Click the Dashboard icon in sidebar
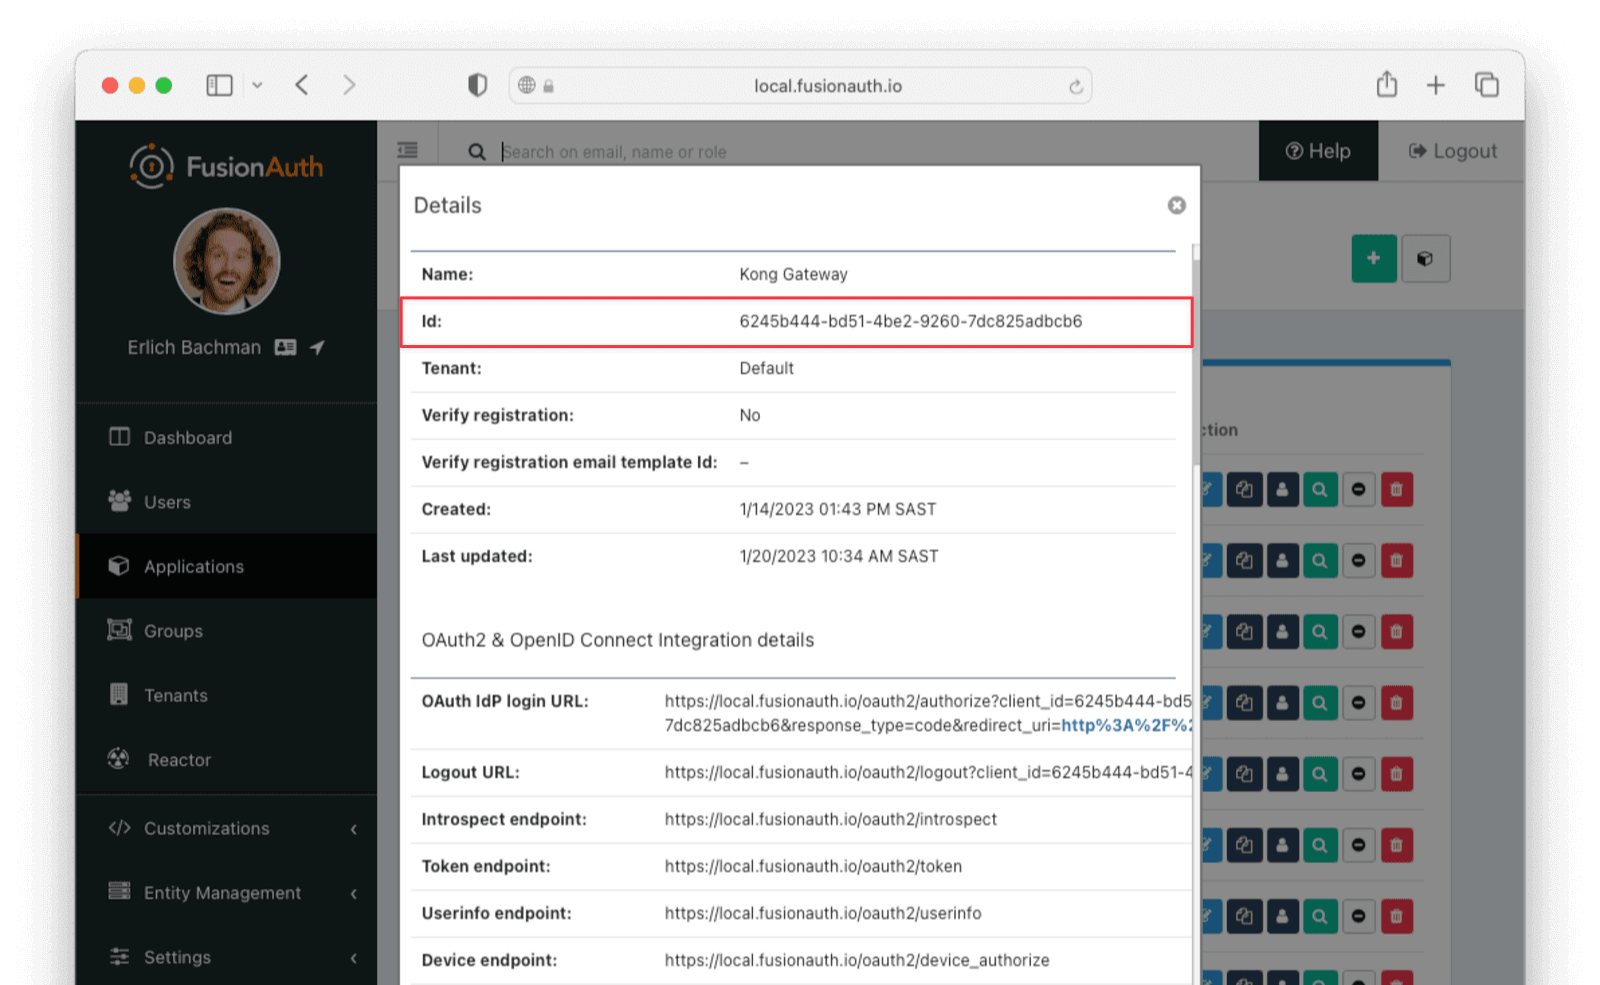Screen dimensions: 1600x985 [x=119, y=437]
